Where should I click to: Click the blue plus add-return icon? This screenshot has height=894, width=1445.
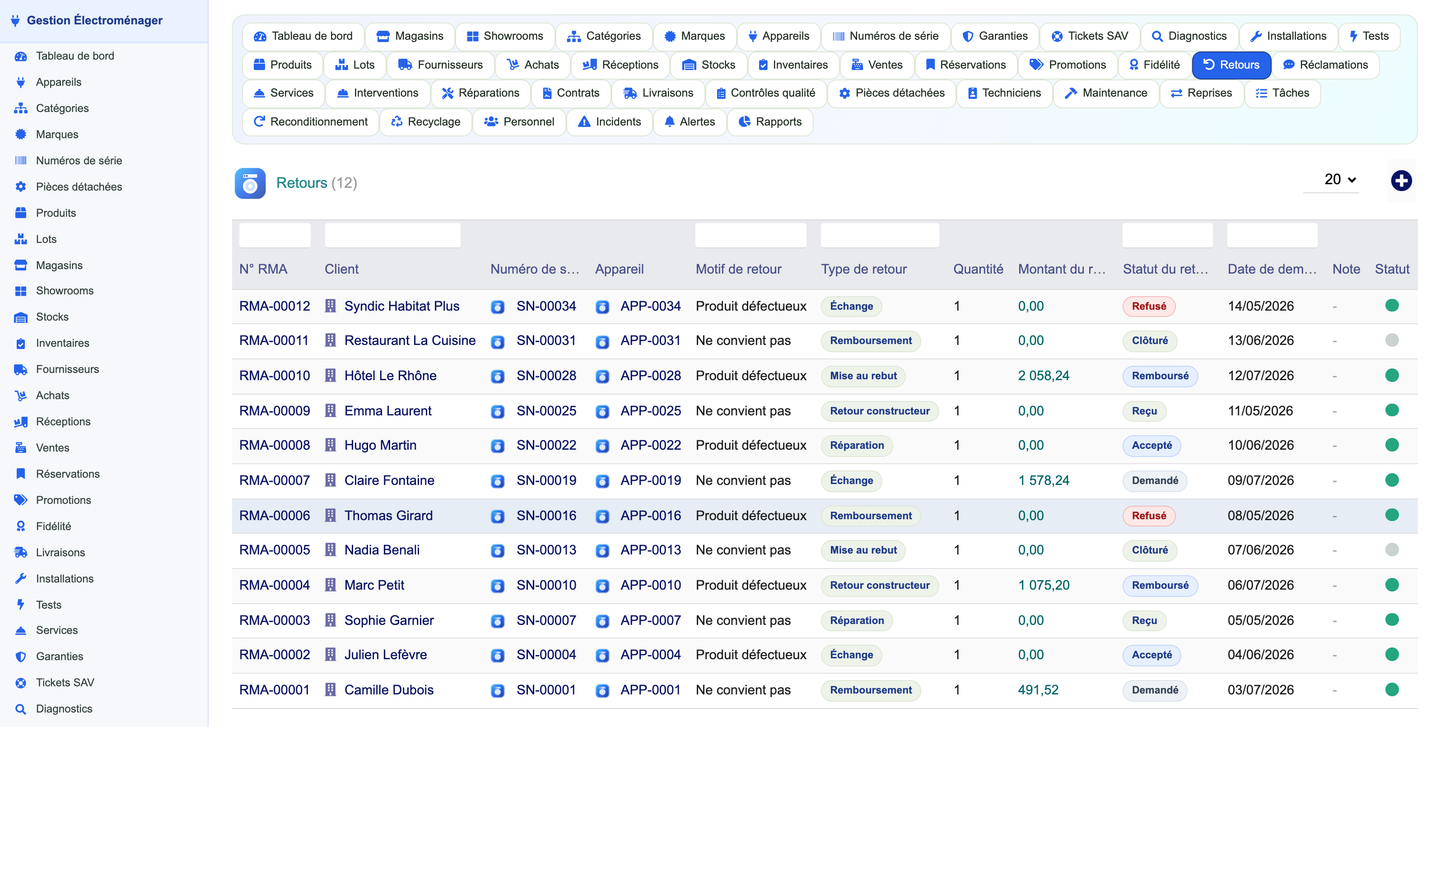coord(1401,181)
